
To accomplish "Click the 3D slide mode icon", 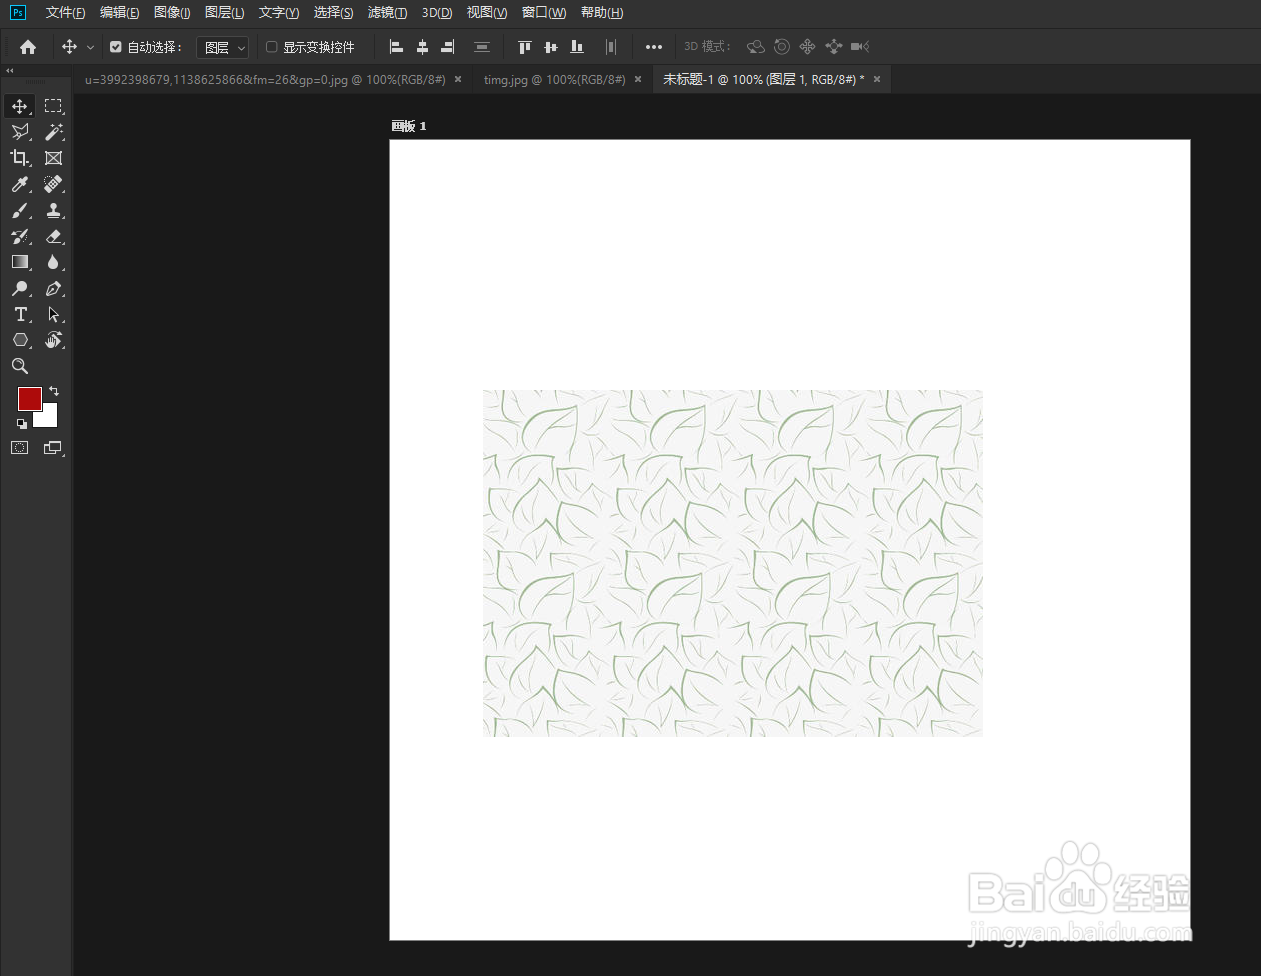I will [834, 47].
